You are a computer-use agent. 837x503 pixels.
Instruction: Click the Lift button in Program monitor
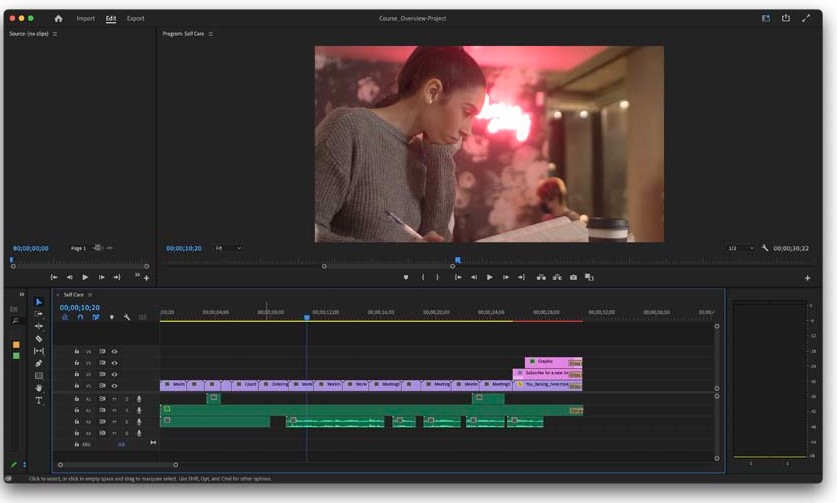coord(541,278)
